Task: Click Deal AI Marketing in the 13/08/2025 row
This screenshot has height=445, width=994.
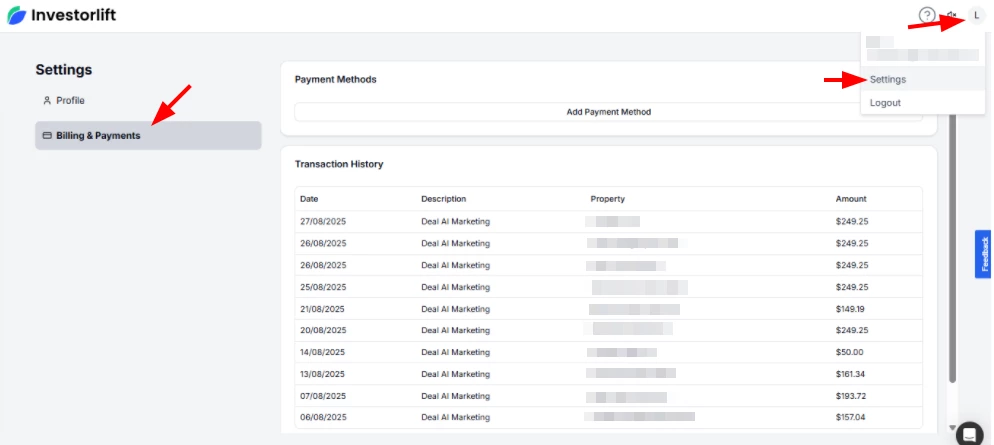Action: pos(456,374)
